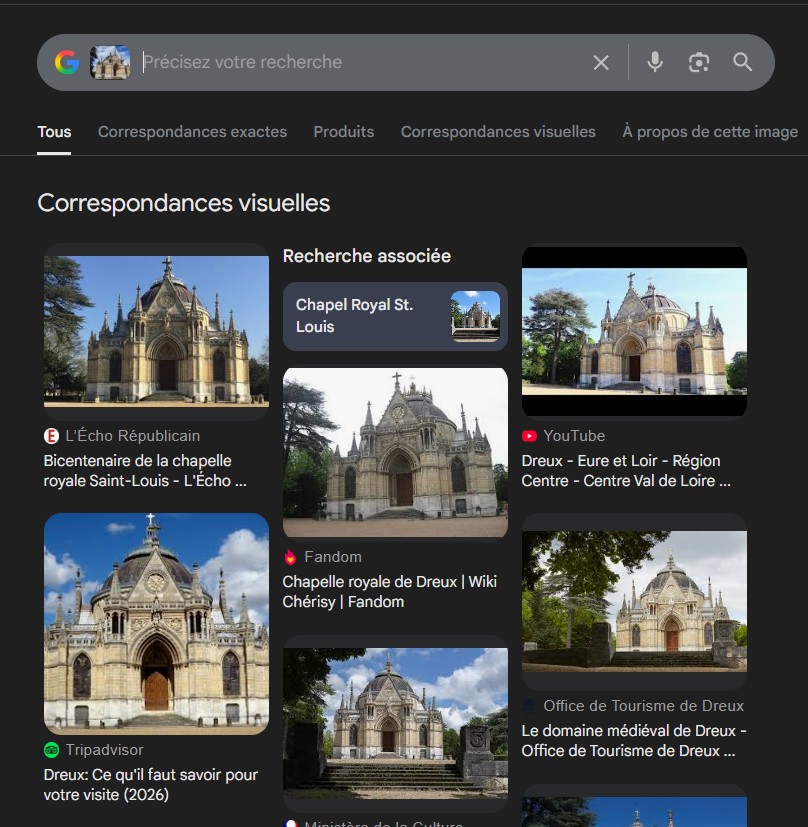Open the 'À propos de cette image' tab
This screenshot has height=827, width=808.
pyautogui.click(x=710, y=132)
